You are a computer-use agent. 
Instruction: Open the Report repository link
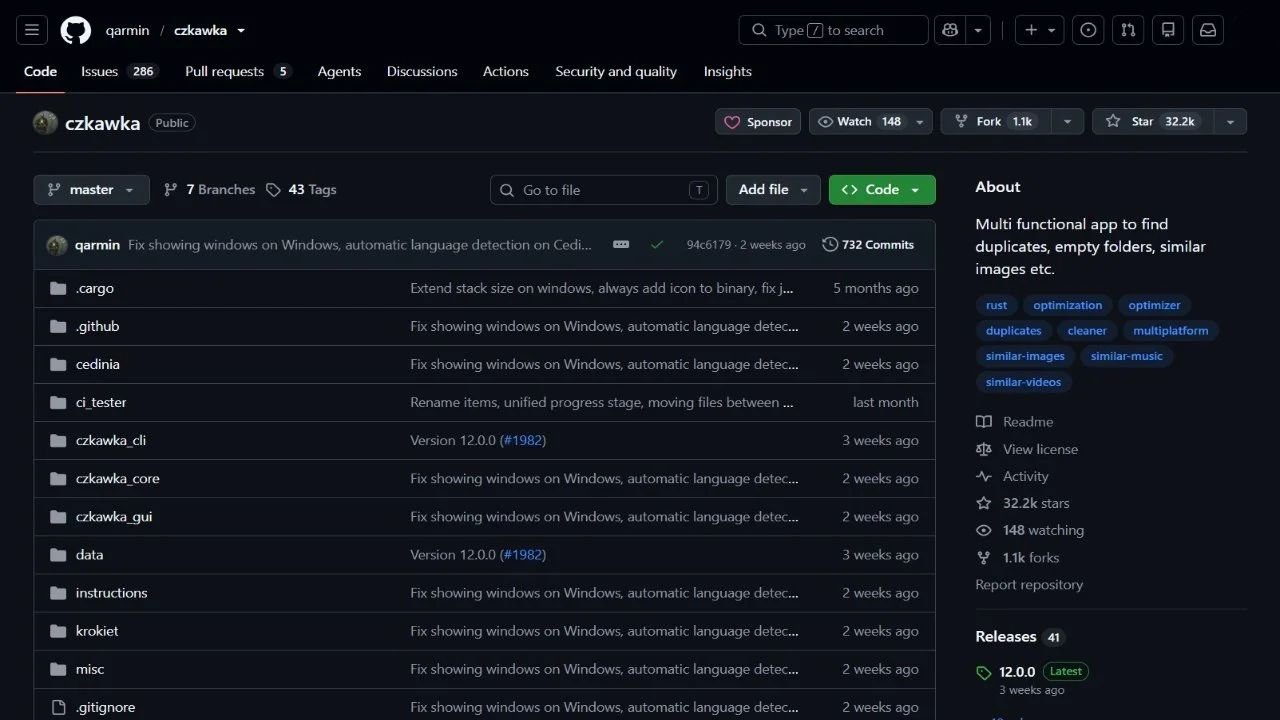point(1029,585)
